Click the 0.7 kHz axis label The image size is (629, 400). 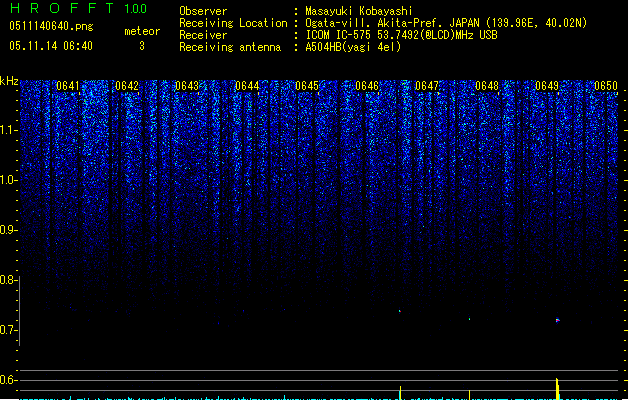(x=8, y=330)
